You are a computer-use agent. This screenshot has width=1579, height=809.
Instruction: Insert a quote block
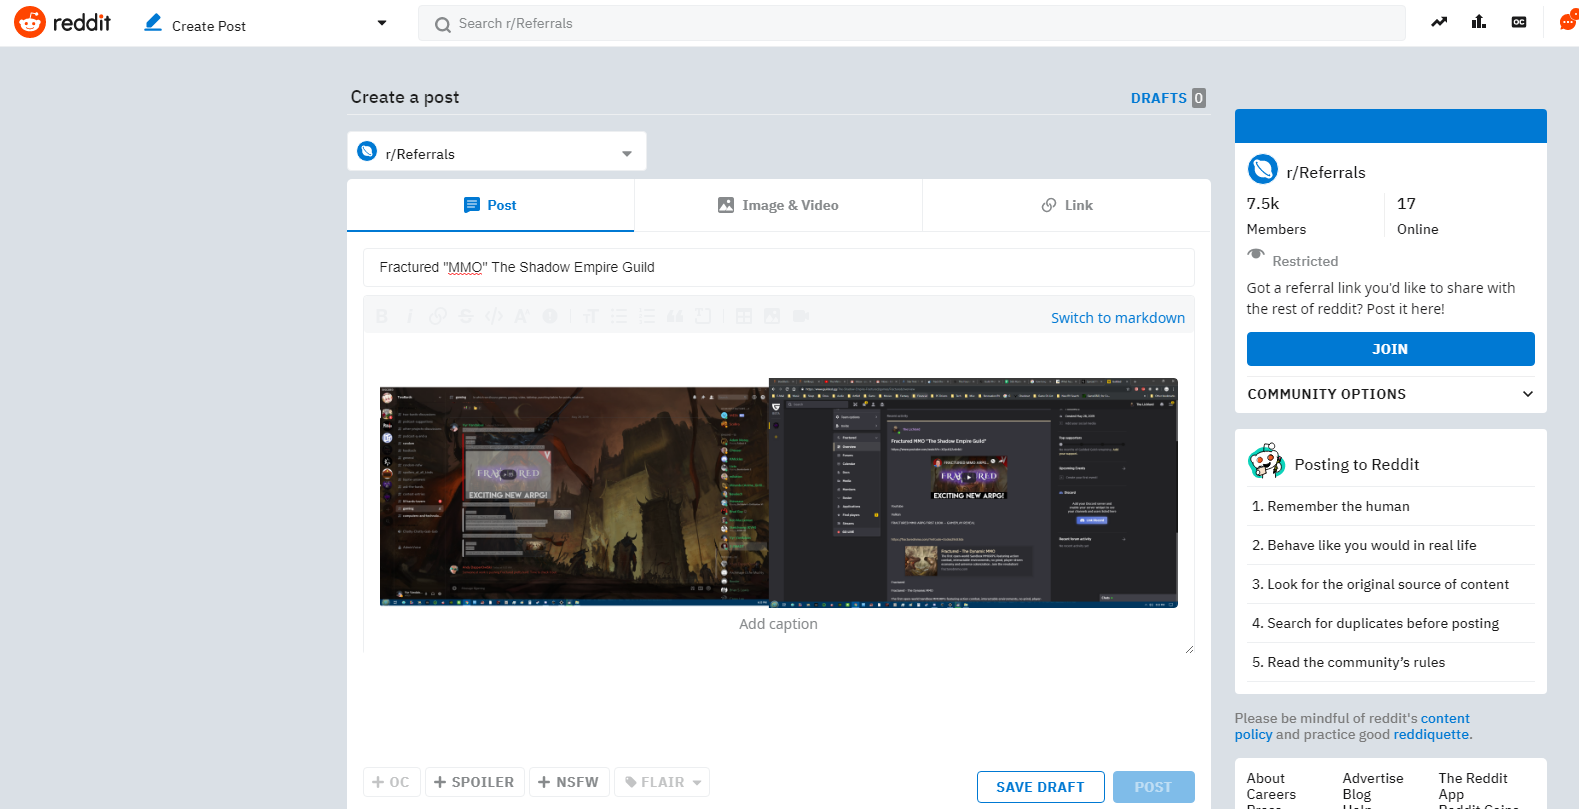[x=675, y=316]
